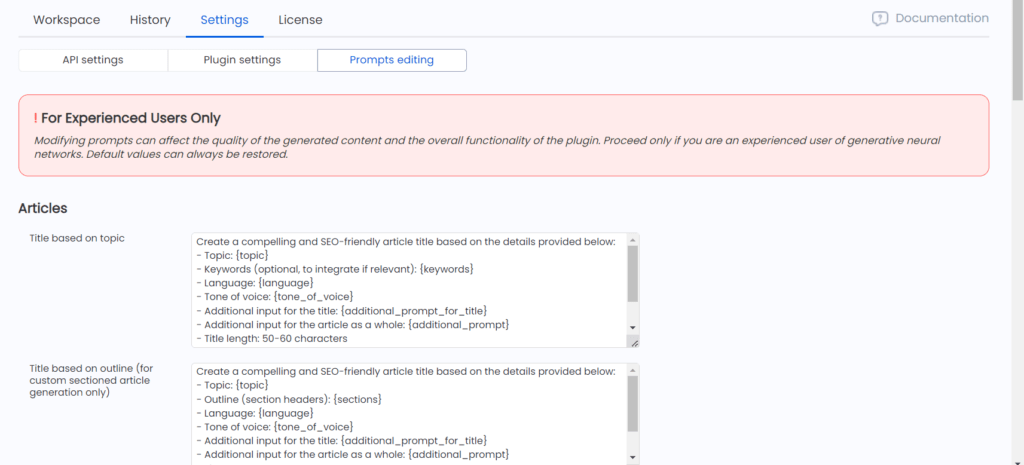
Task: Click scrollbar thumb in topic title prompt box
Action: click(x=632, y=274)
